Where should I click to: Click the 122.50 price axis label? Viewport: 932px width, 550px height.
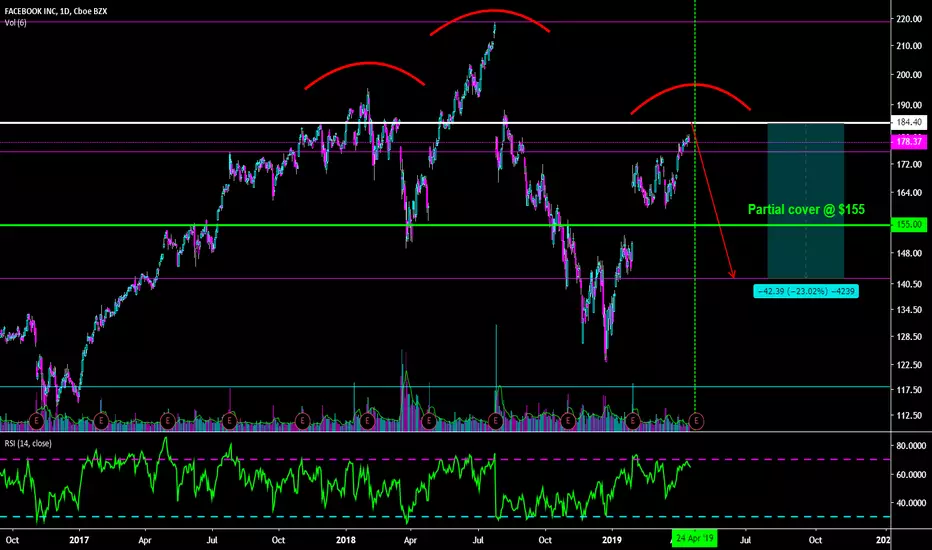(909, 364)
